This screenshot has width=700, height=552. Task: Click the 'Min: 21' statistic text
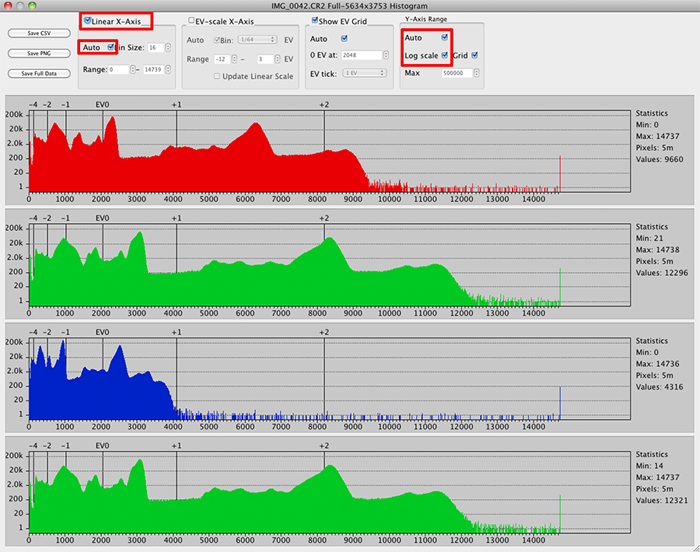[650, 238]
